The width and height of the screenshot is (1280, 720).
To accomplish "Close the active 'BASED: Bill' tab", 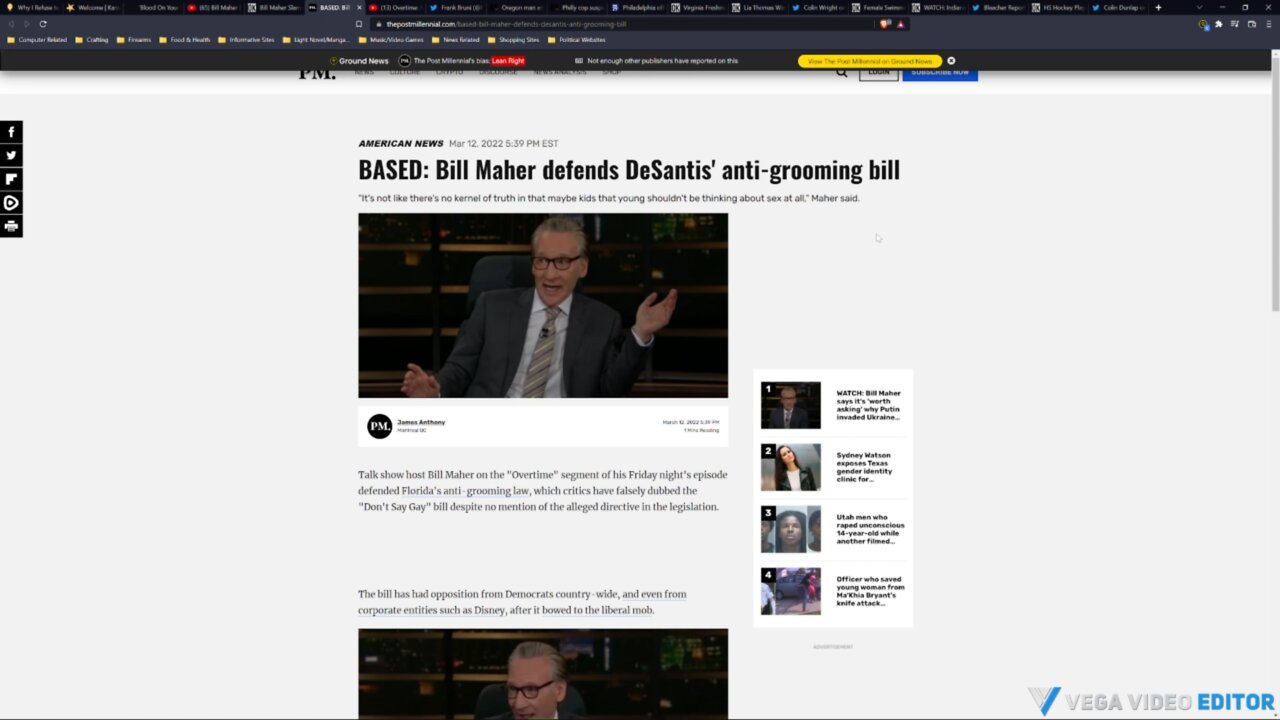I will [x=359, y=7].
